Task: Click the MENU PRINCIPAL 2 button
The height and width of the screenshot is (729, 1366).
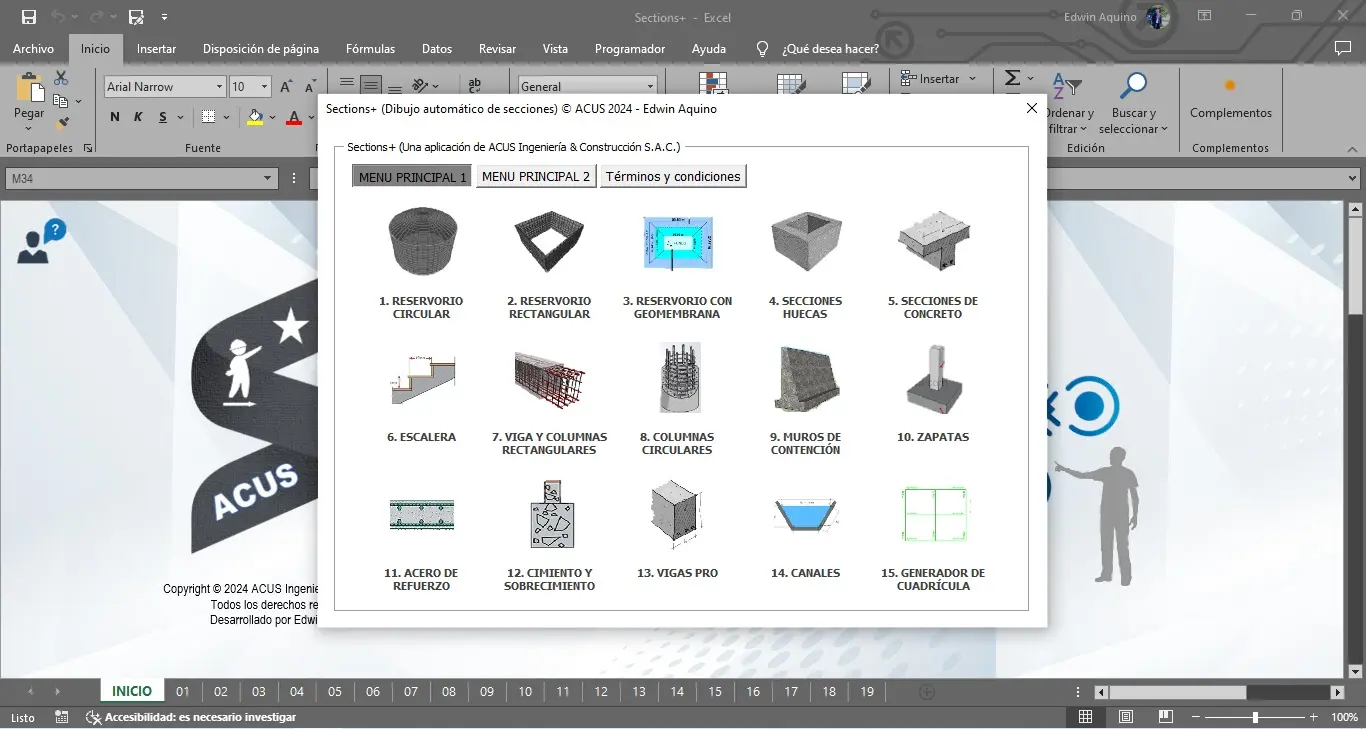Action: (536, 176)
